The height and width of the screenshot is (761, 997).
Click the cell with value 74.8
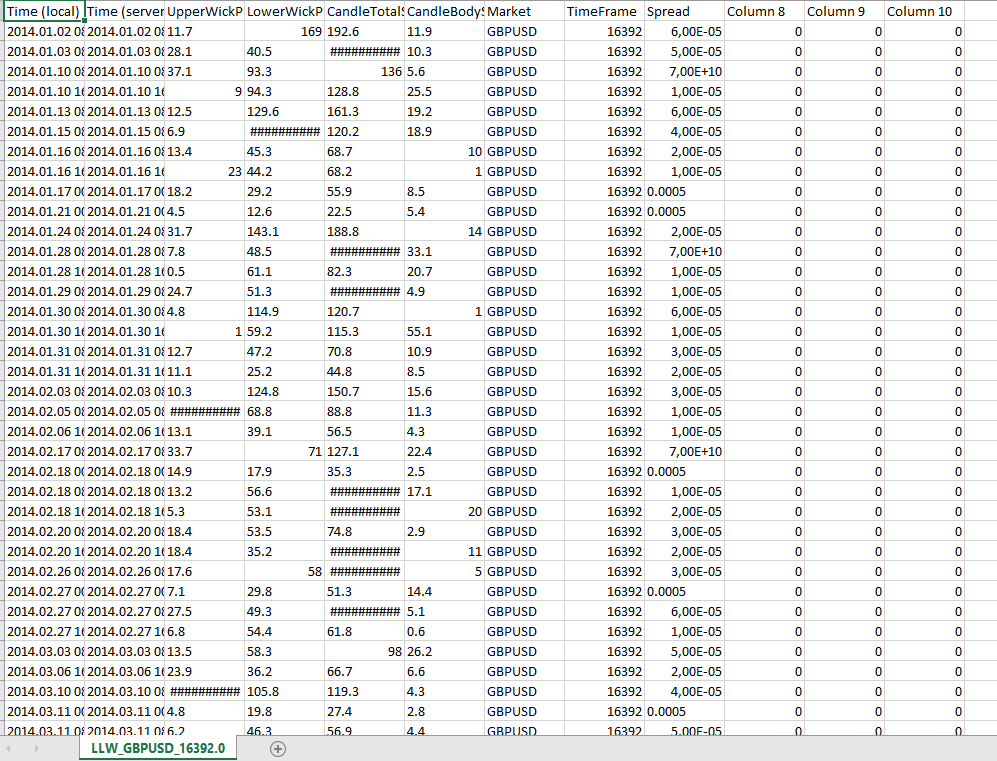[x=365, y=532]
